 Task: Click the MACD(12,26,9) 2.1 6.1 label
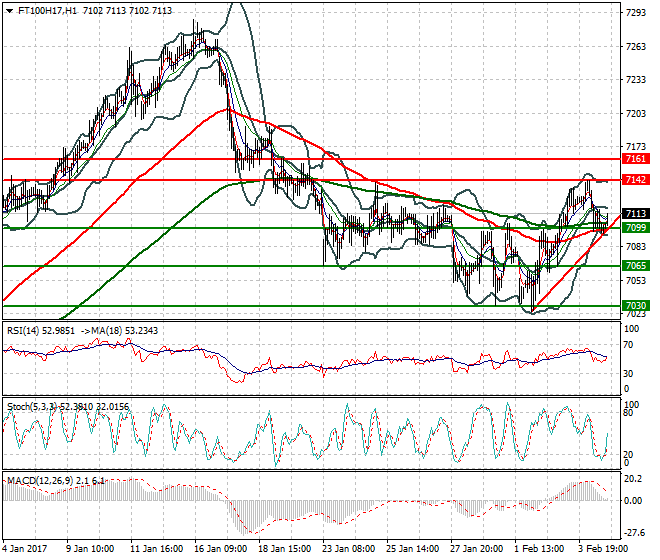(56, 480)
